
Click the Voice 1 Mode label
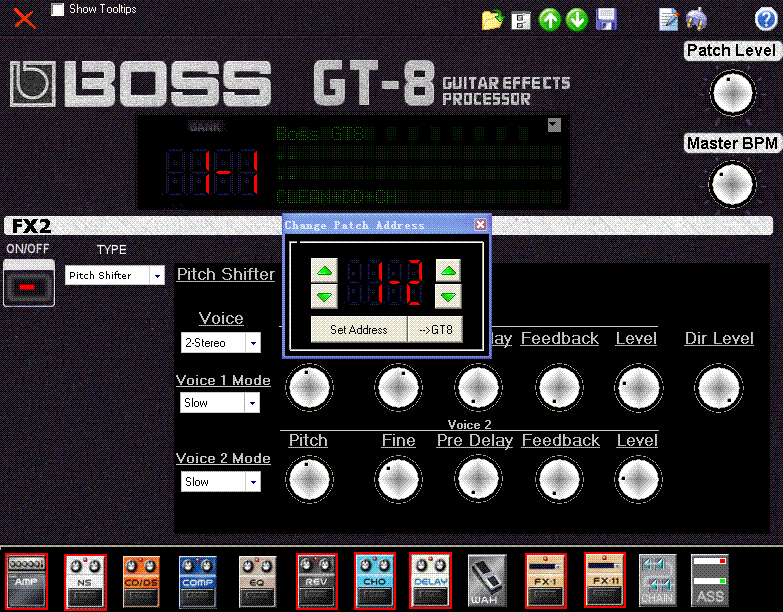pyautogui.click(x=223, y=380)
